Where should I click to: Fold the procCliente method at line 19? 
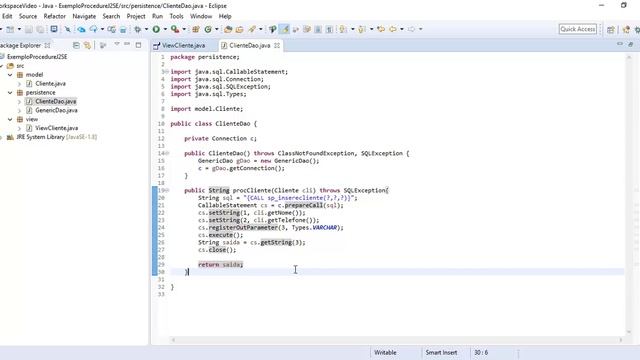pyautogui.click(x=166, y=190)
